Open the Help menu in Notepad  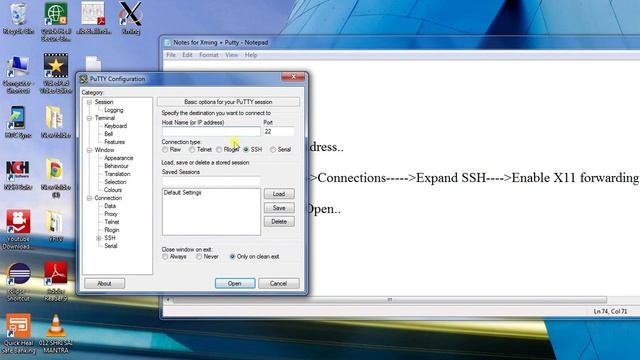251,55
